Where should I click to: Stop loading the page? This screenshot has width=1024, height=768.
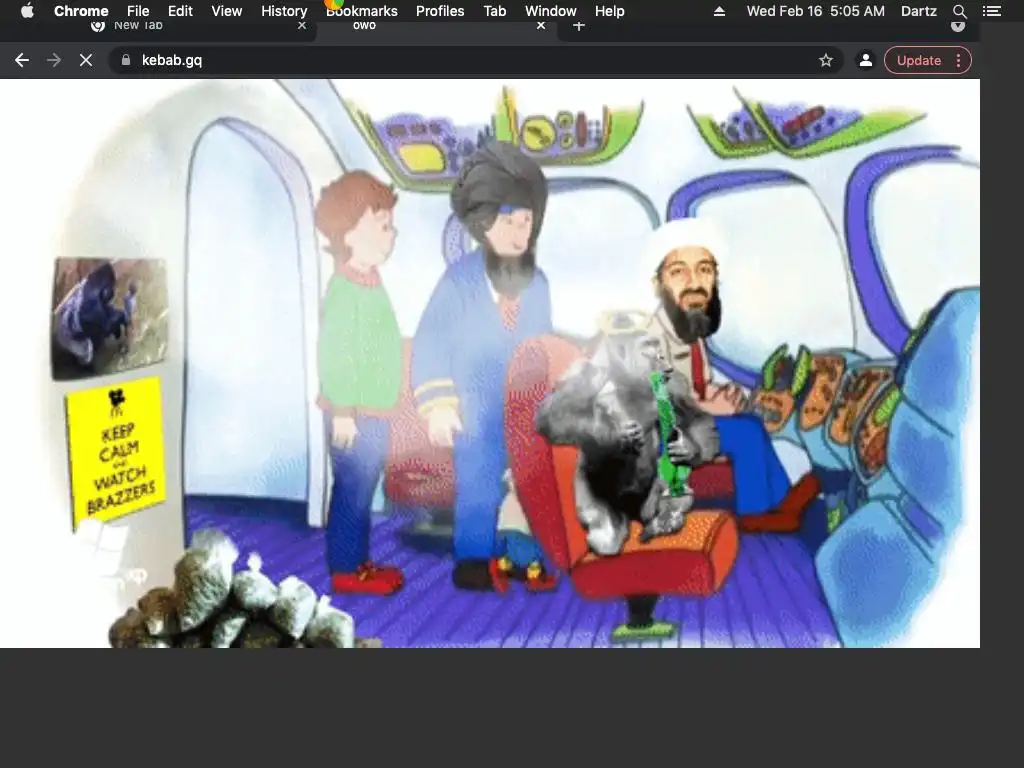86,60
